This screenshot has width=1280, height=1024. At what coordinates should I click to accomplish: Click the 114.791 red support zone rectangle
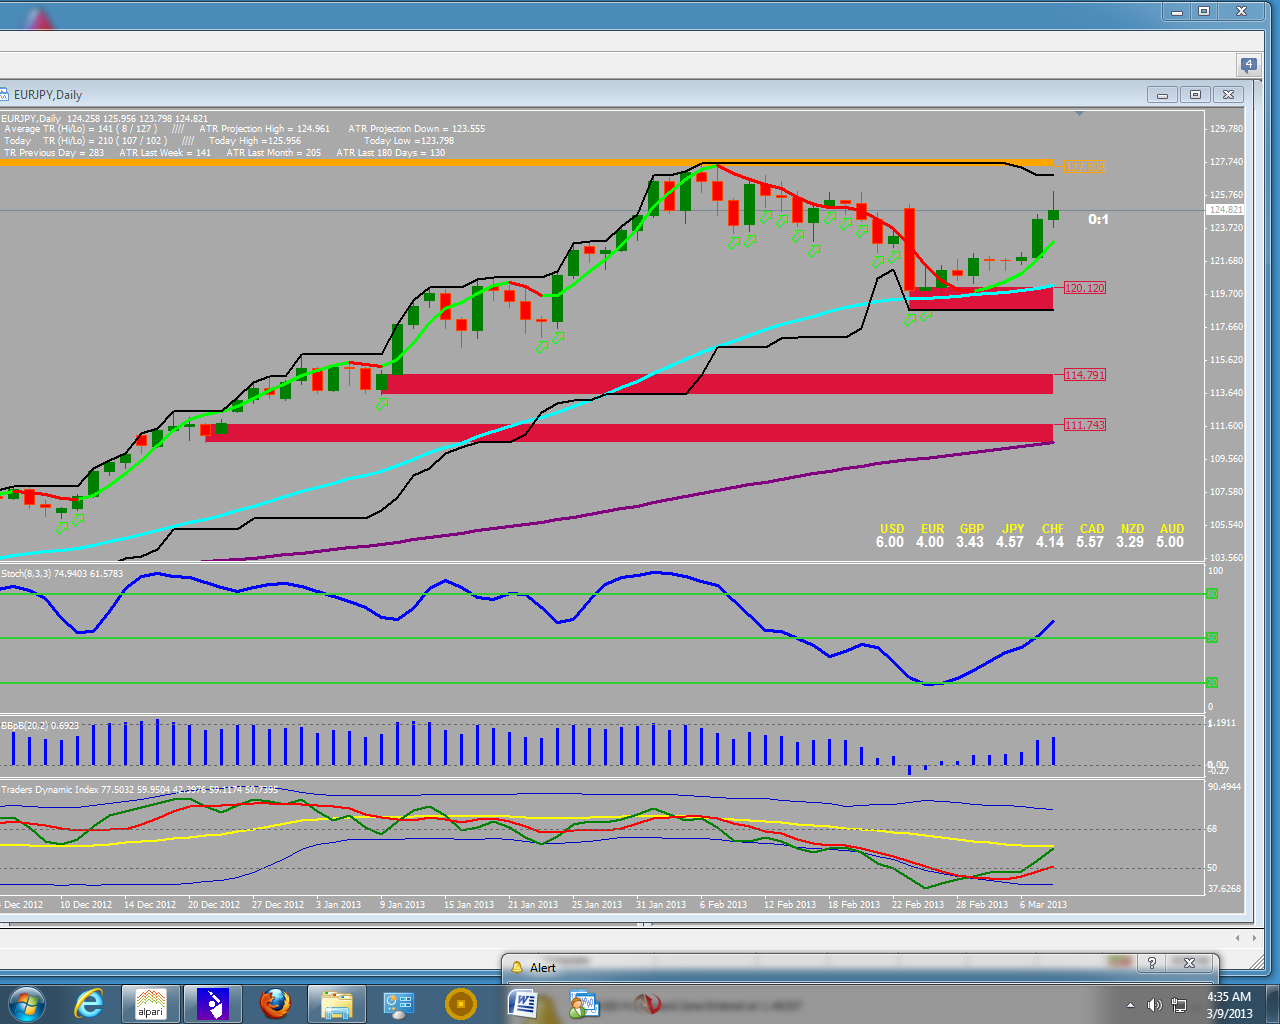tap(718, 384)
